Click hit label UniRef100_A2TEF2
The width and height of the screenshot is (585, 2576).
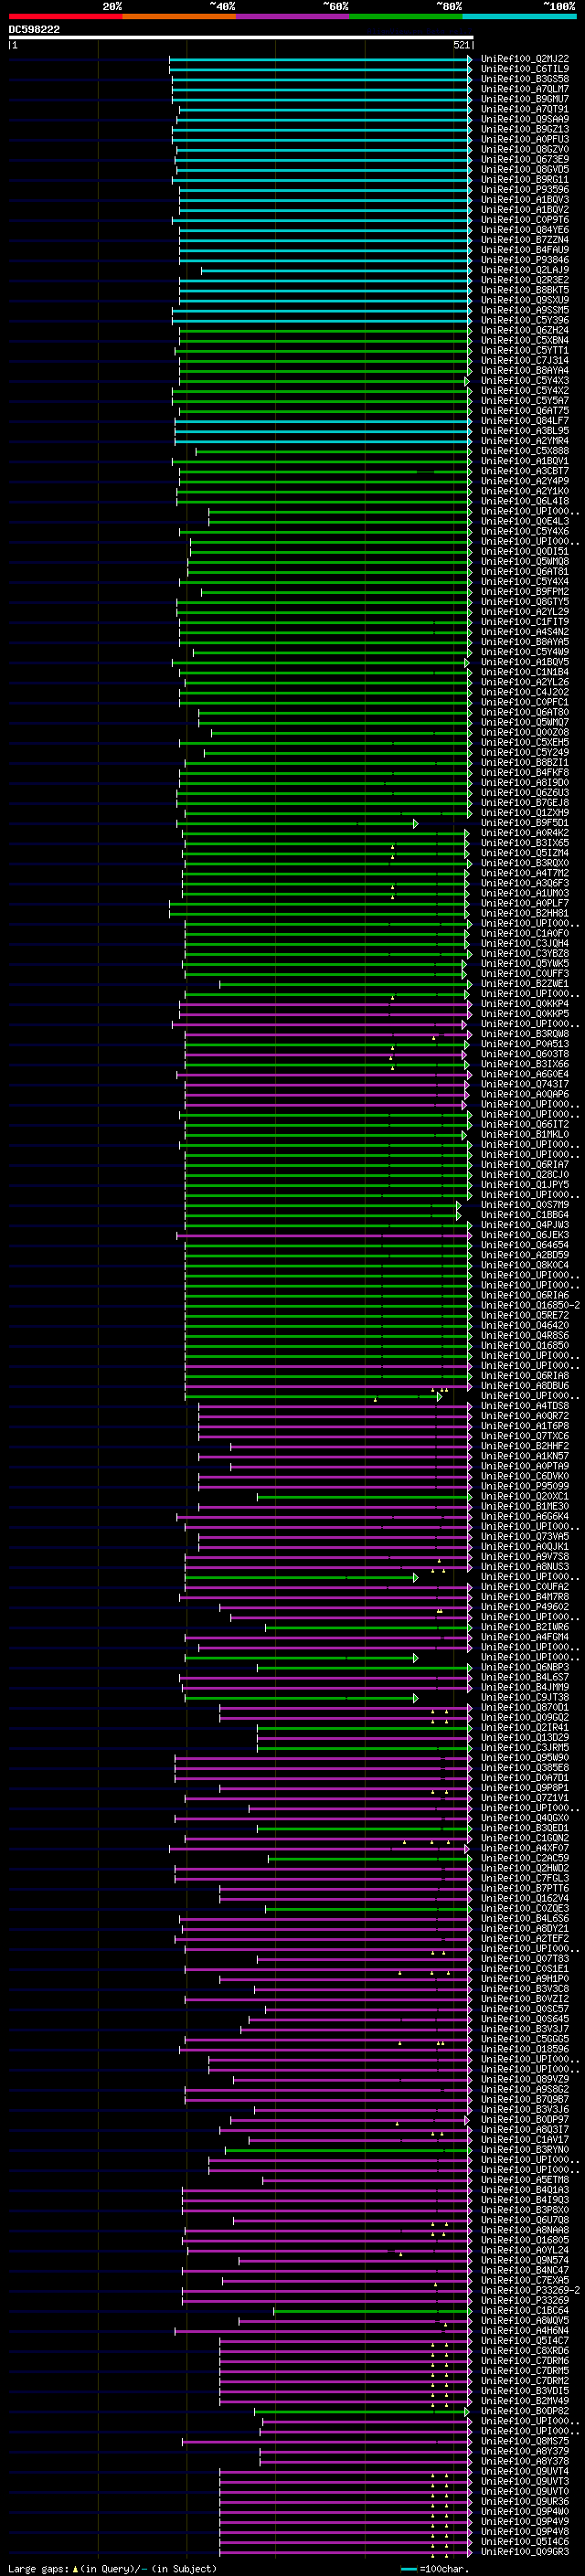point(525,1939)
